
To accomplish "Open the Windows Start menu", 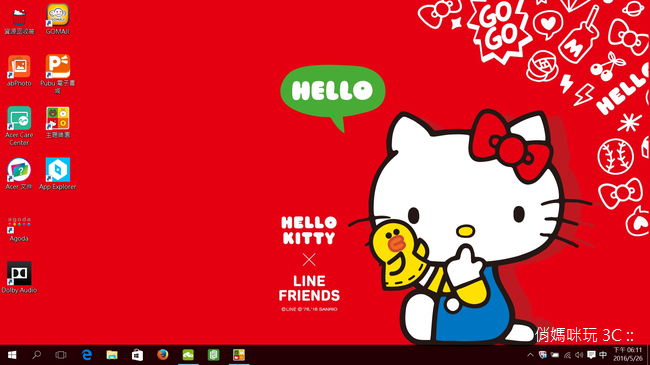I will 12,355.
